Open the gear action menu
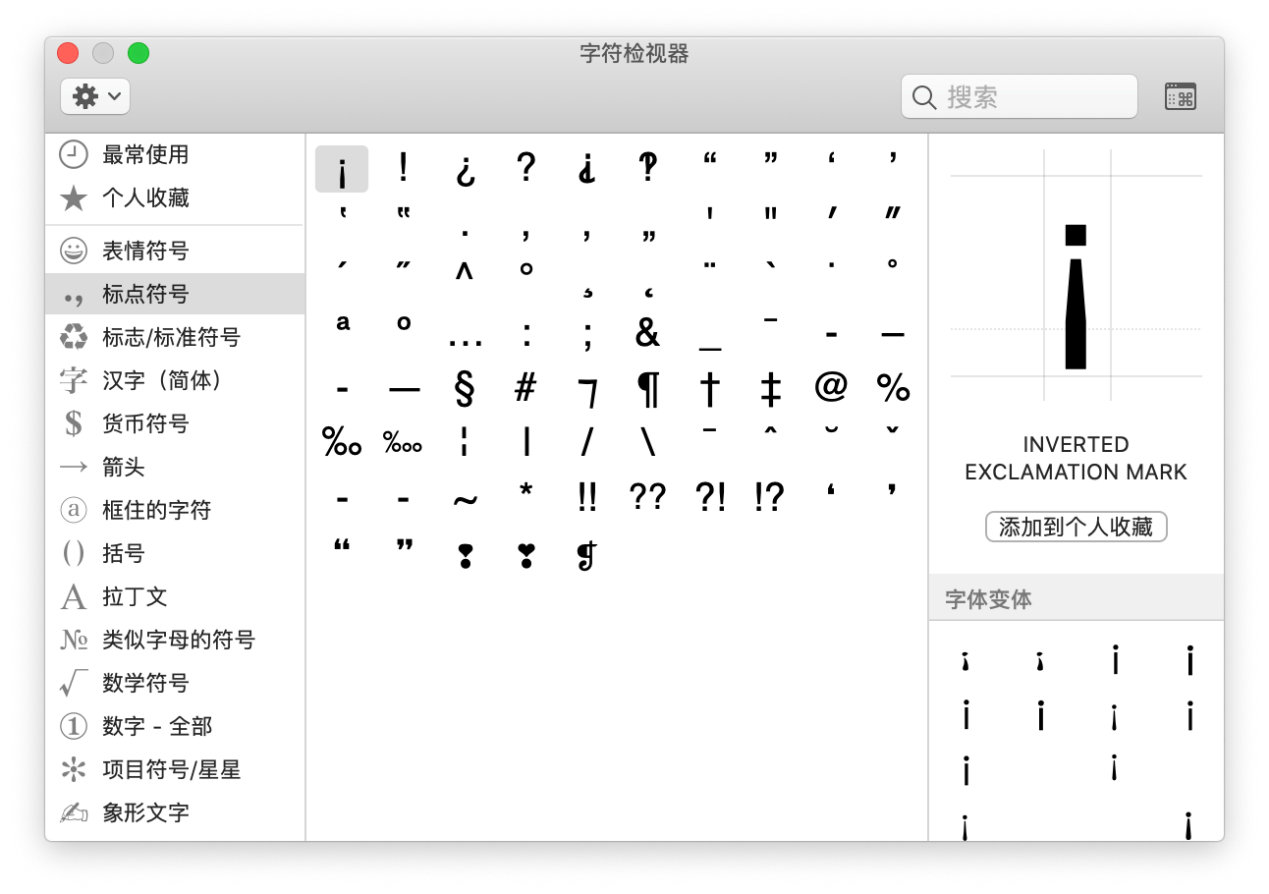 point(95,96)
